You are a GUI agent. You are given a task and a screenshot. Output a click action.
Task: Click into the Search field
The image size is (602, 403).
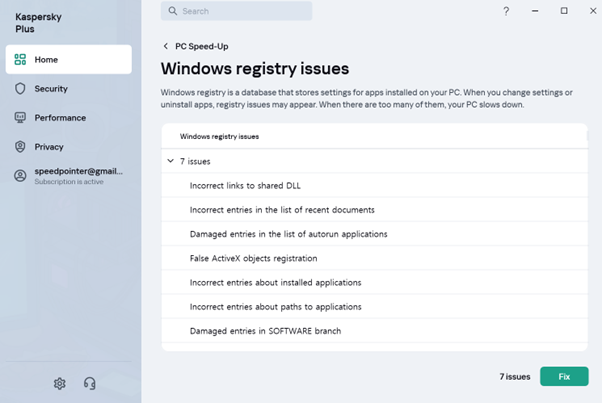(x=236, y=11)
